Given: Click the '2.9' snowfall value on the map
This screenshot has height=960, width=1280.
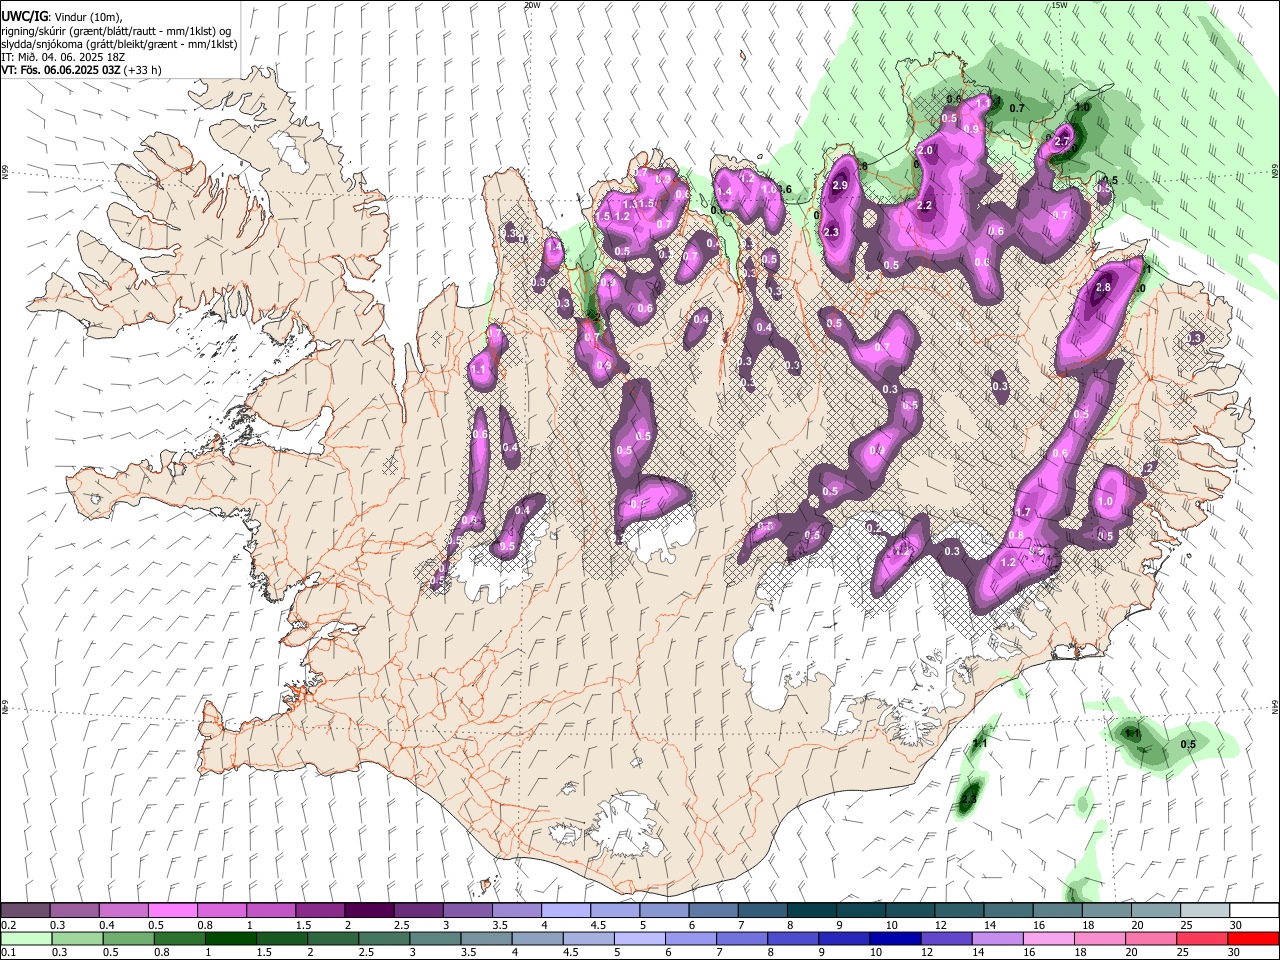Looking at the screenshot, I should pyautogui.click(x=841, y=186).
